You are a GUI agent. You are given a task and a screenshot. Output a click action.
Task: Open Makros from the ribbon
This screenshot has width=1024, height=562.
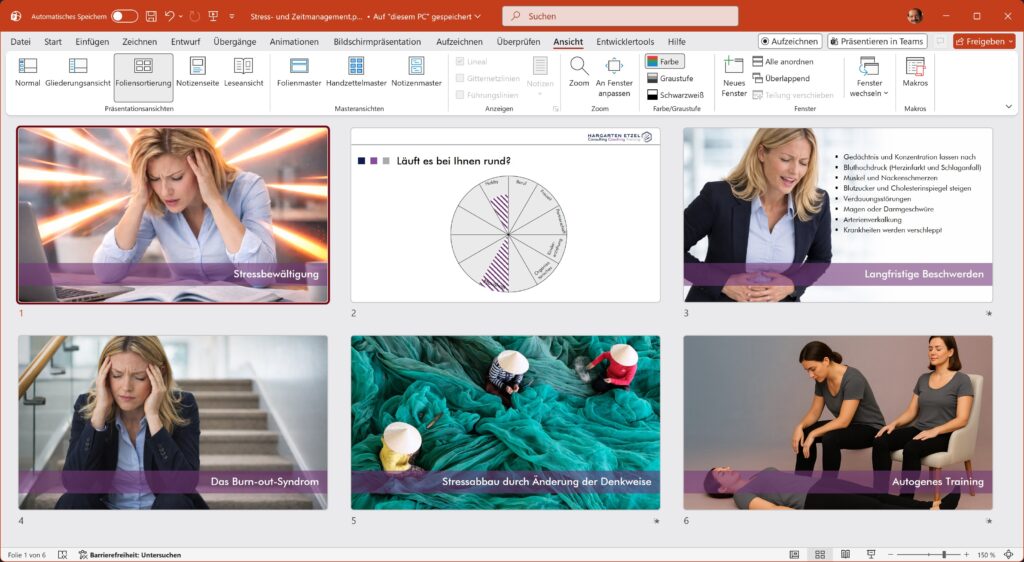pos(915,72)
